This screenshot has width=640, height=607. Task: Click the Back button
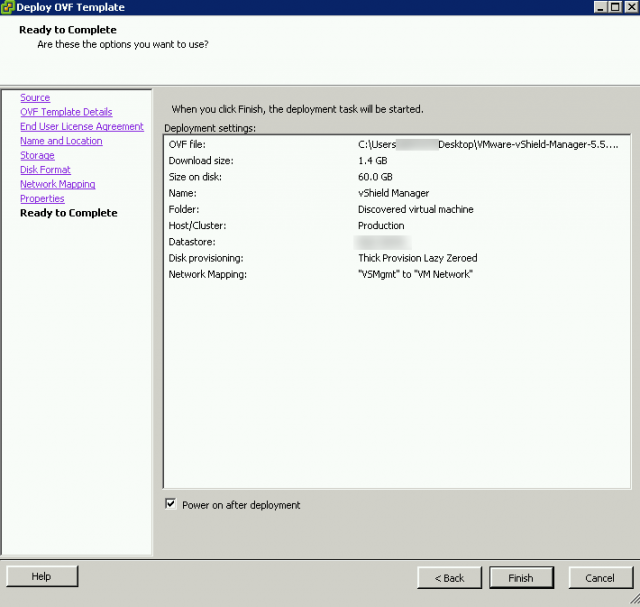coord(449,578)
